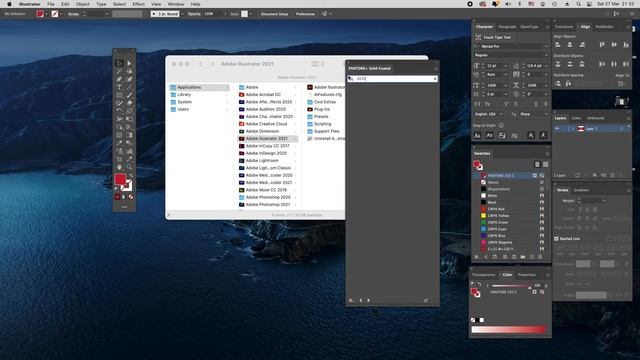The width and height of the screenshot is (640, 360).
Task: Go to the next swatch library arrow
Action: [369, 300]
